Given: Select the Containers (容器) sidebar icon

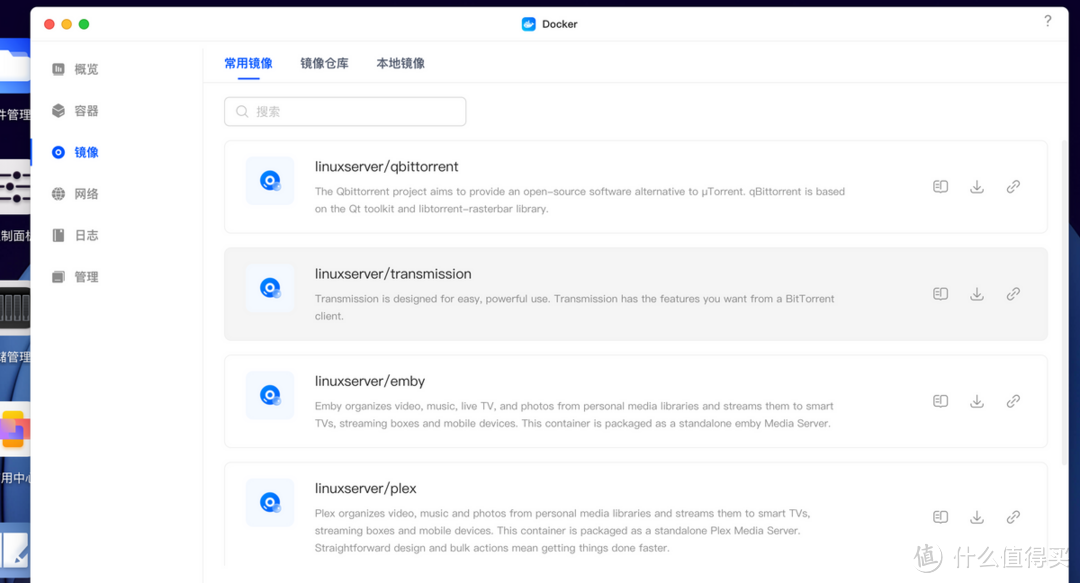Looking at the screenshot, I should [x=58, y=110].
